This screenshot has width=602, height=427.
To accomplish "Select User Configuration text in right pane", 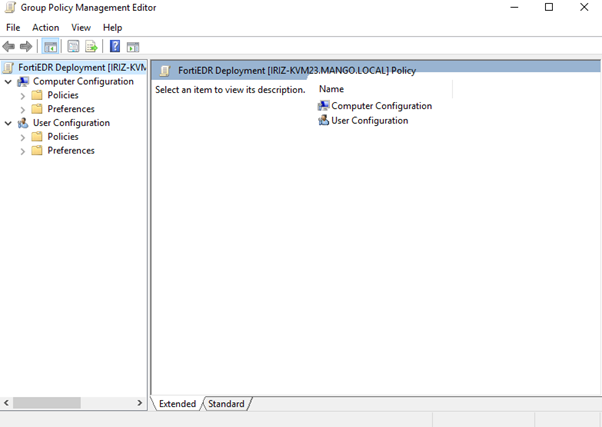I will 370,121.
